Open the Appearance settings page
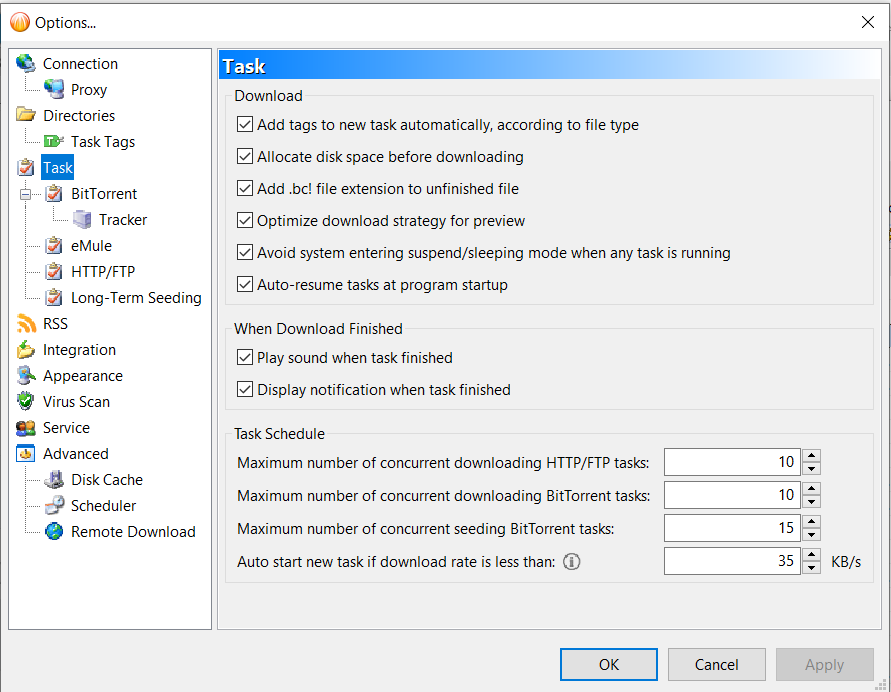 (x=83, y=376)
